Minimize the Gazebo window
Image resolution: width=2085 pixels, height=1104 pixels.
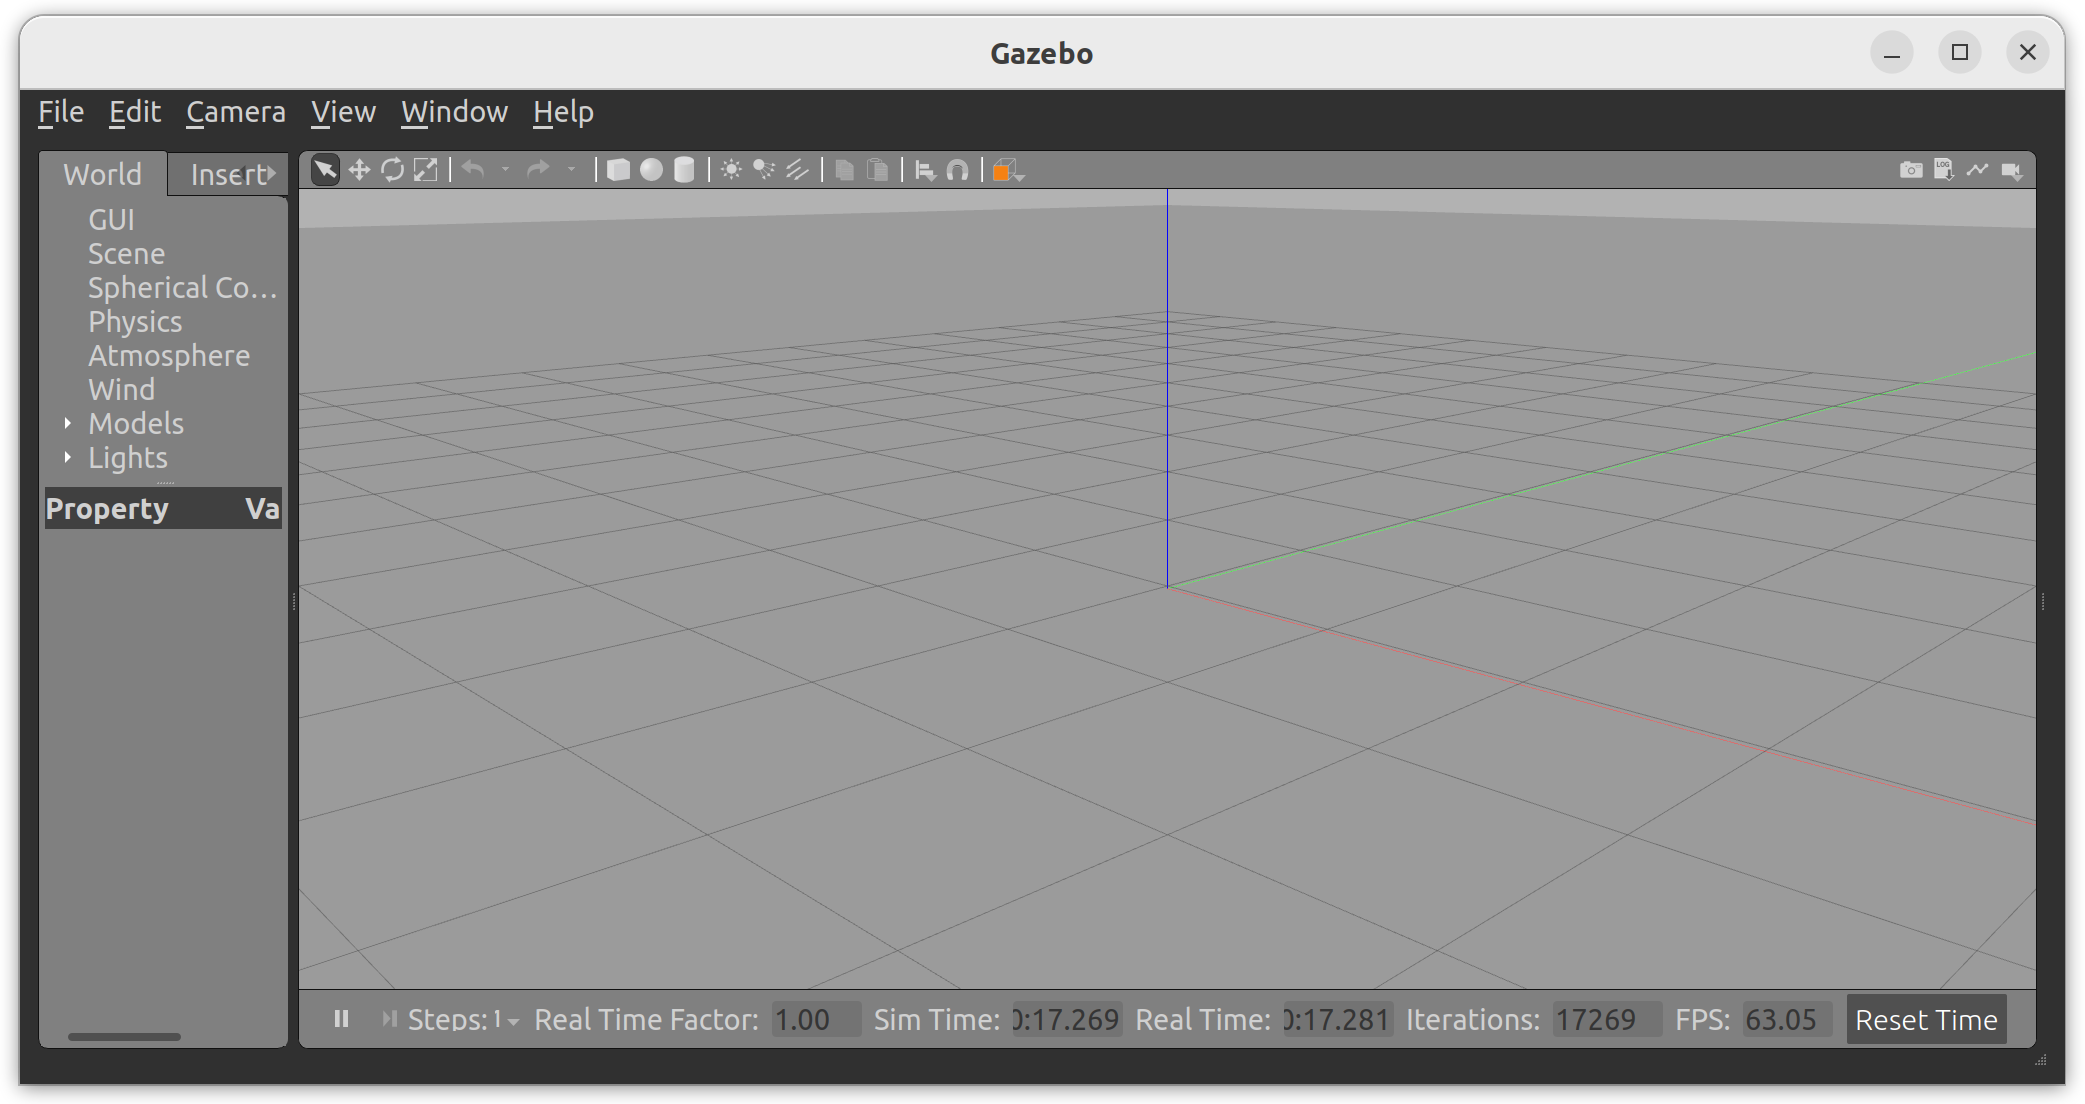1891,53
